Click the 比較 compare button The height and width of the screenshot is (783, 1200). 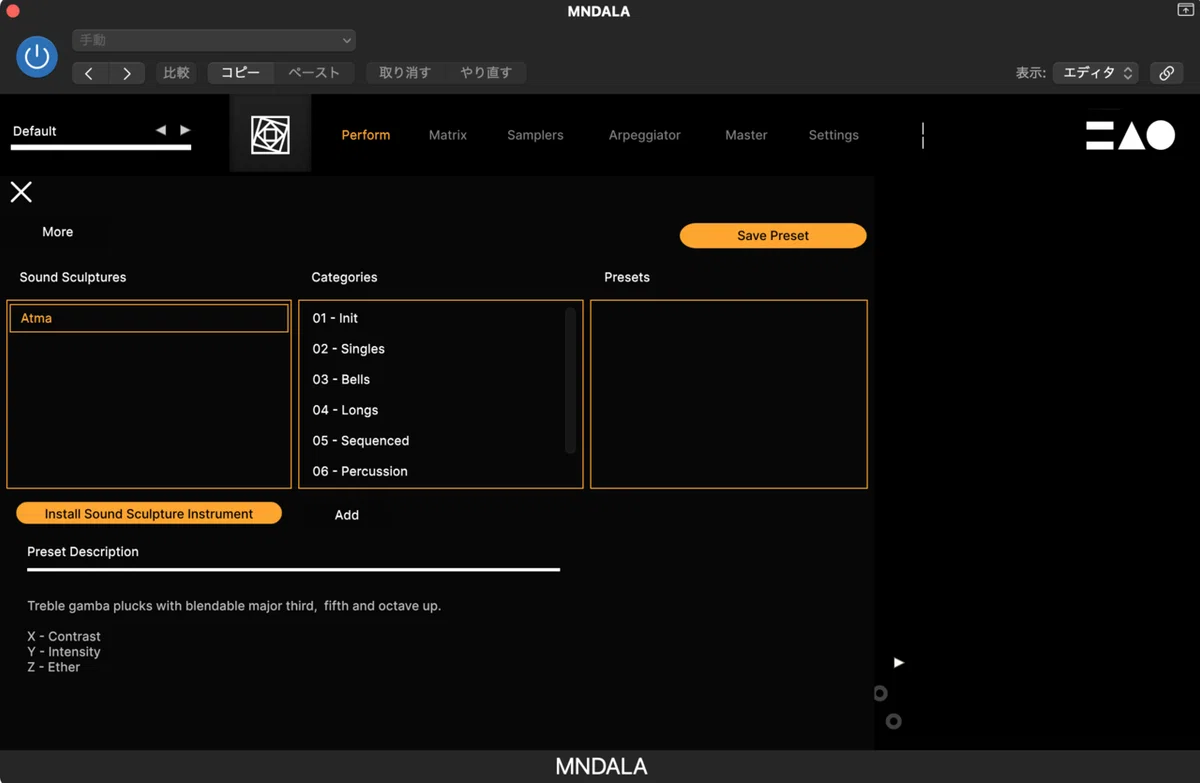click(176, 73)
